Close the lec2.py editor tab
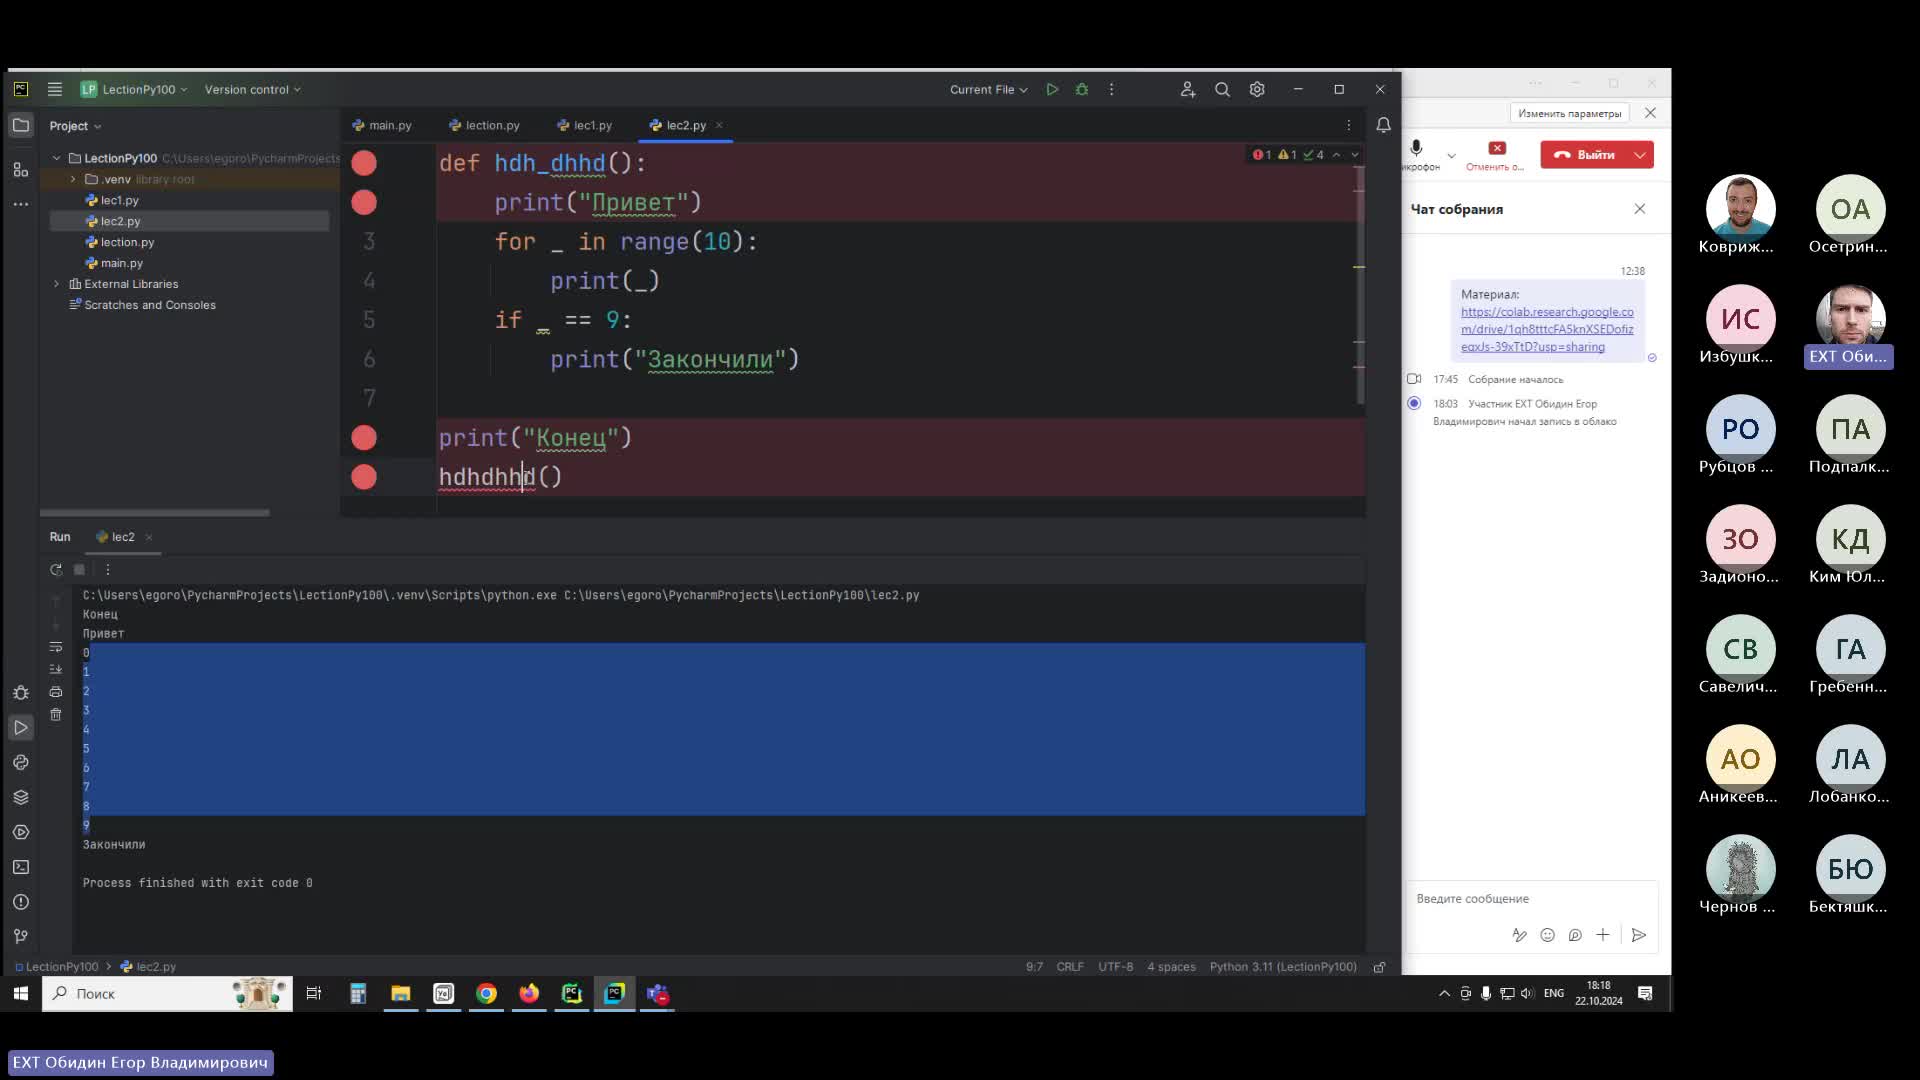The image size is (1920, 1080). pos(719,125)
